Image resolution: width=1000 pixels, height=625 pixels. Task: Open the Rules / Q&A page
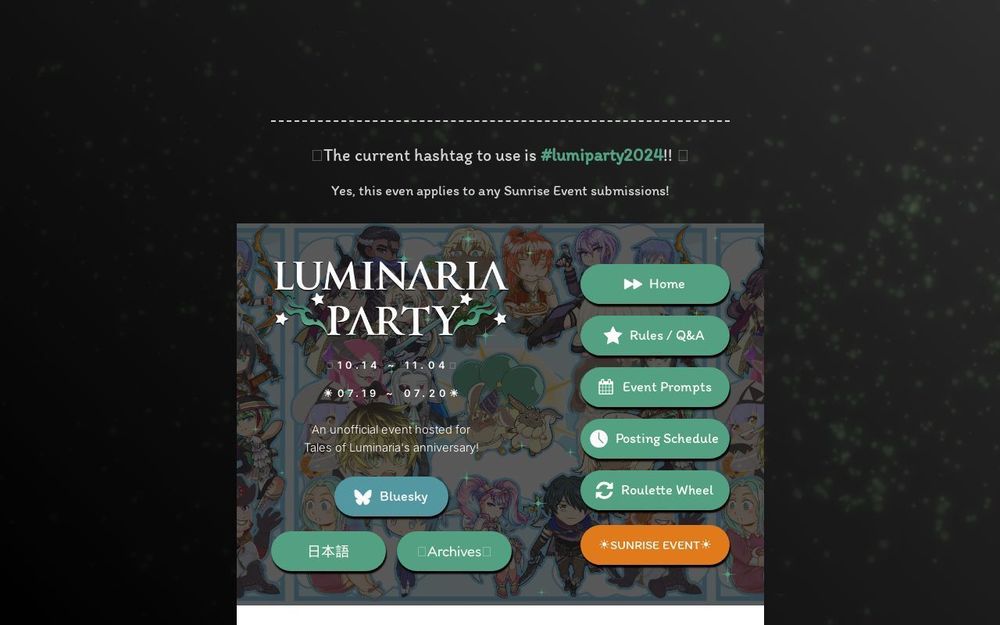click(x=655, y=335)
